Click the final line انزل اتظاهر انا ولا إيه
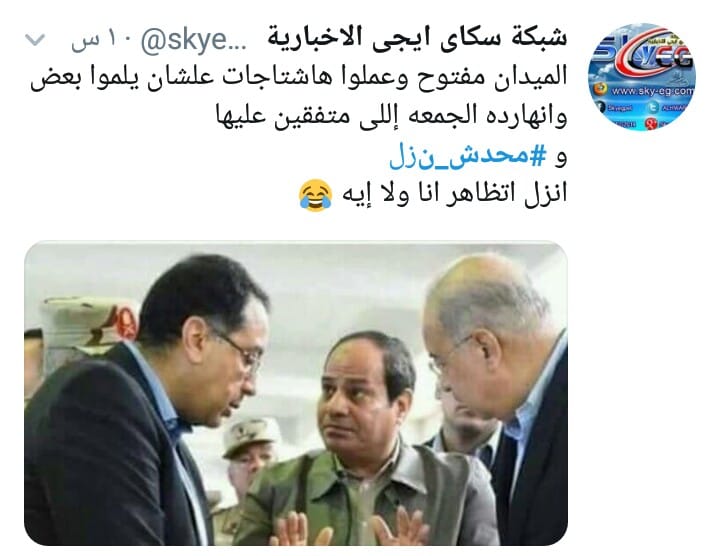The image size is (720, 556). coord(455,194)
